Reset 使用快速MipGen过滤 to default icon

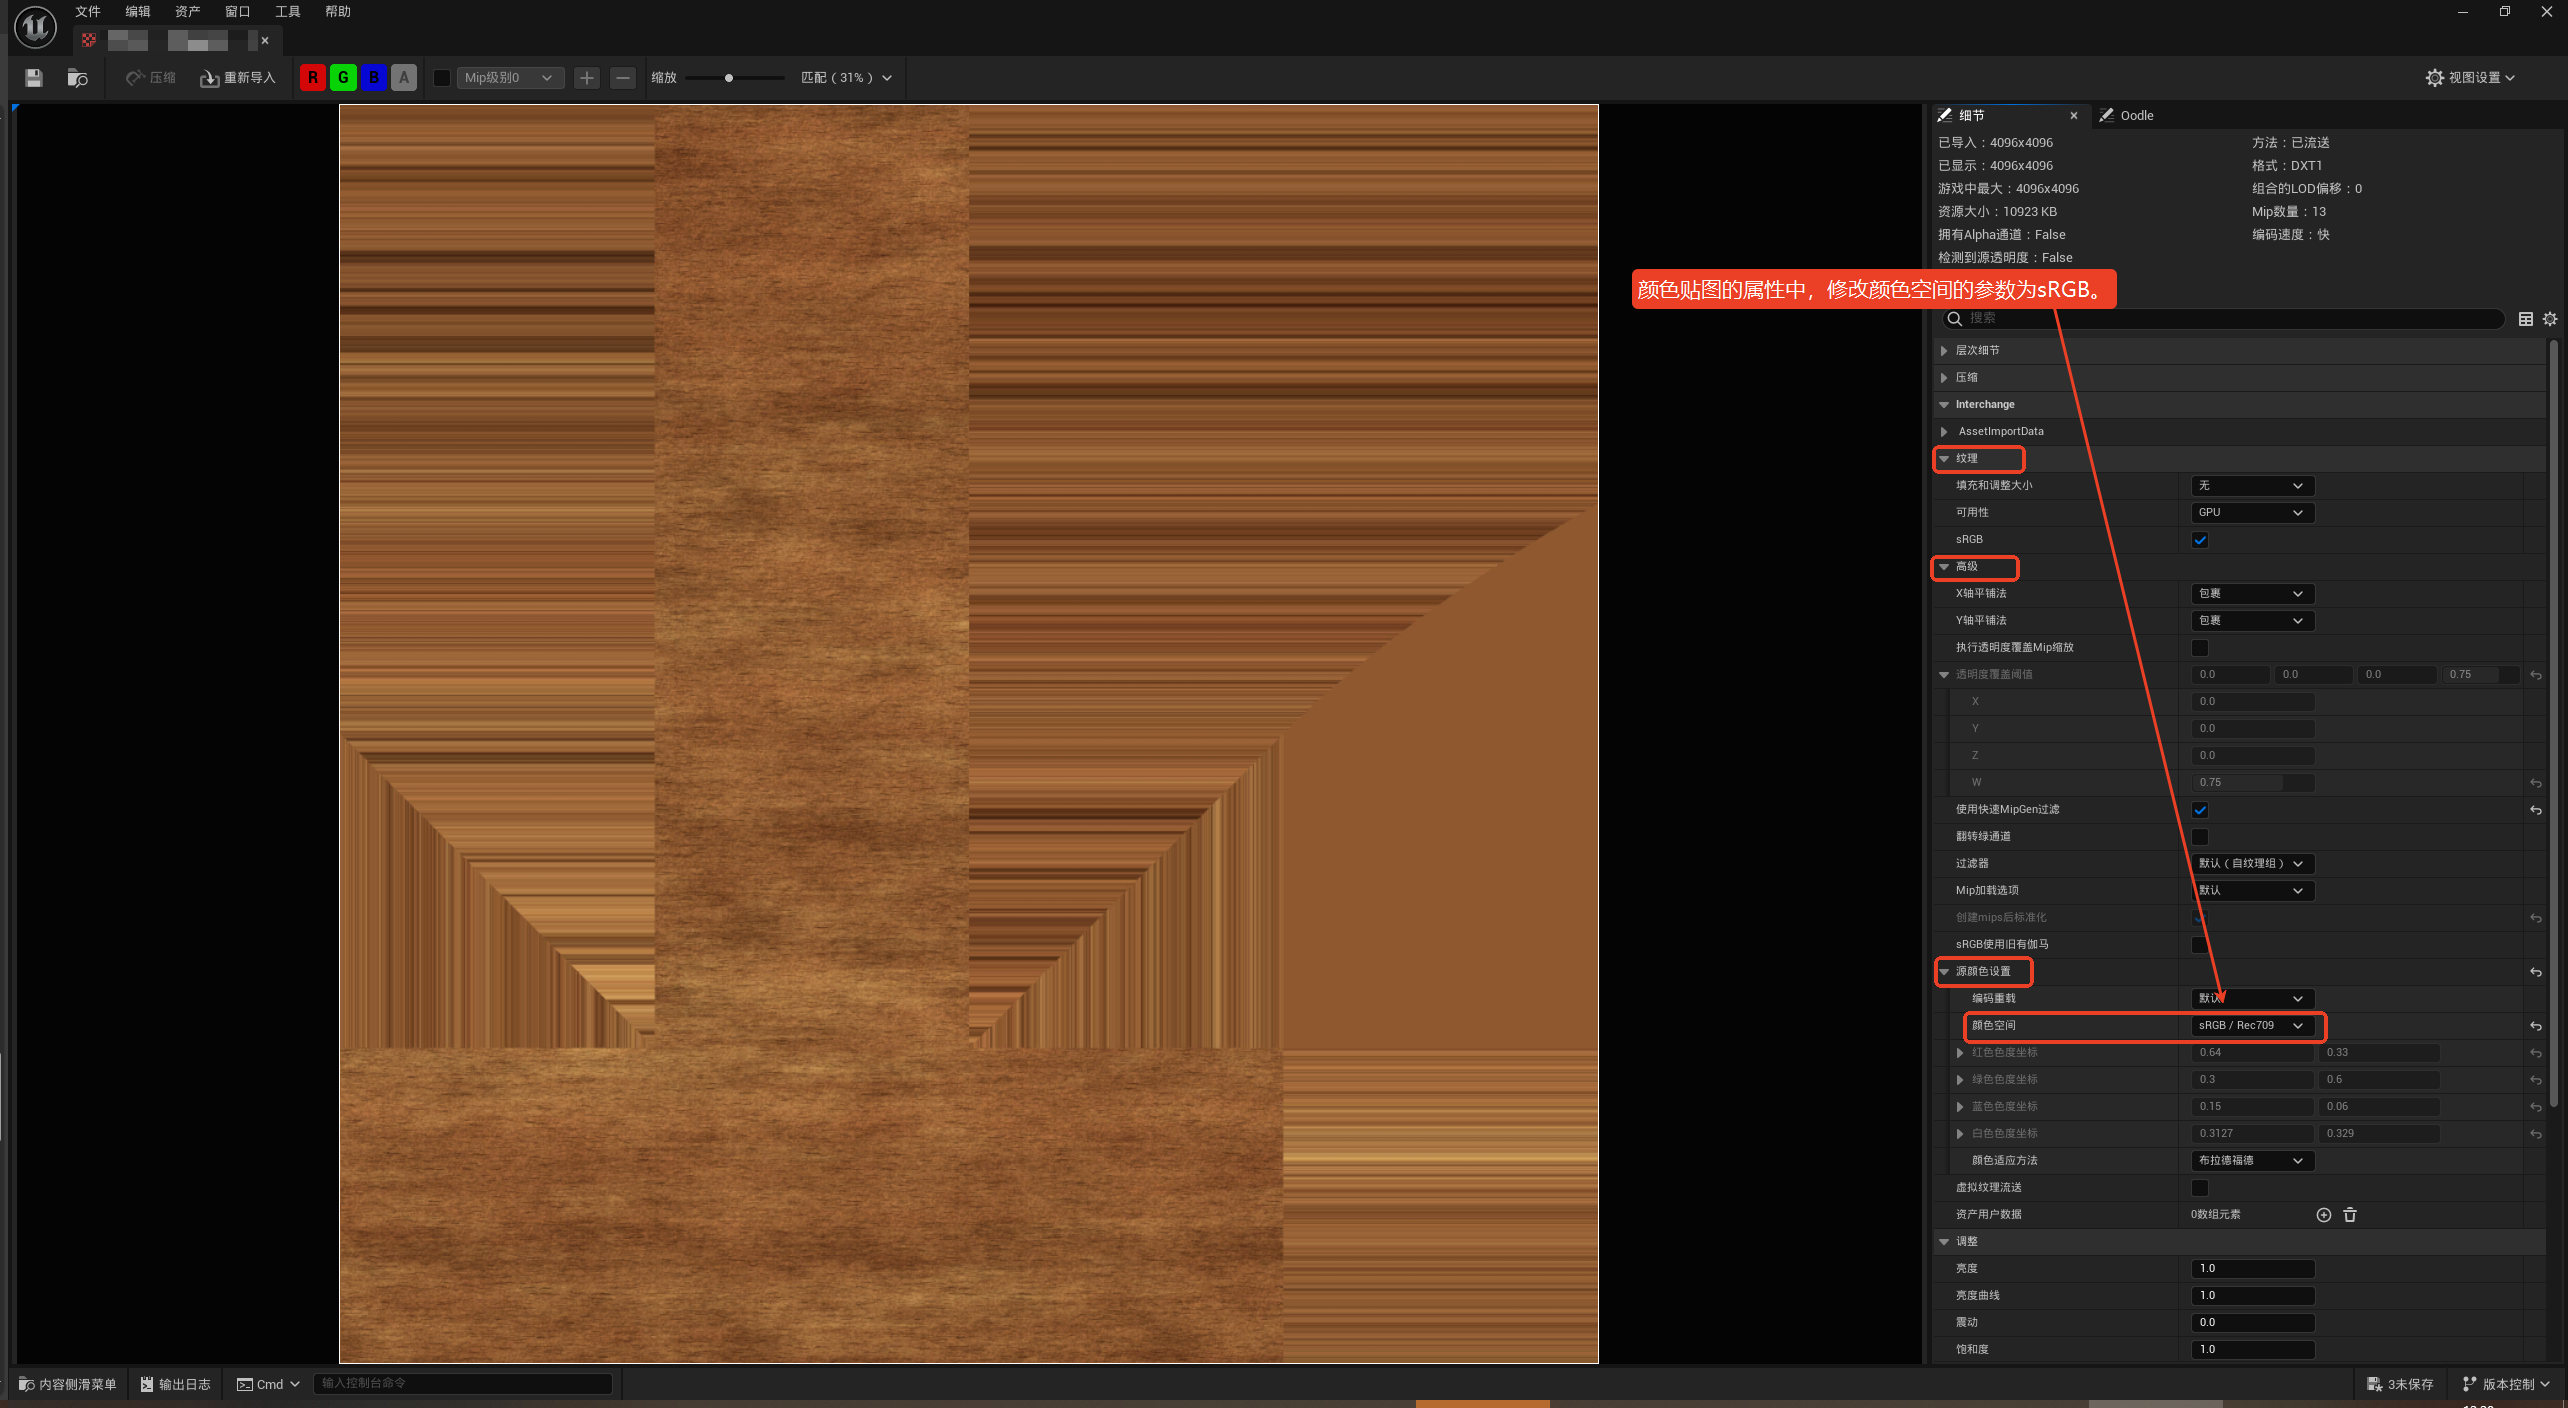tap(2536, 811)
